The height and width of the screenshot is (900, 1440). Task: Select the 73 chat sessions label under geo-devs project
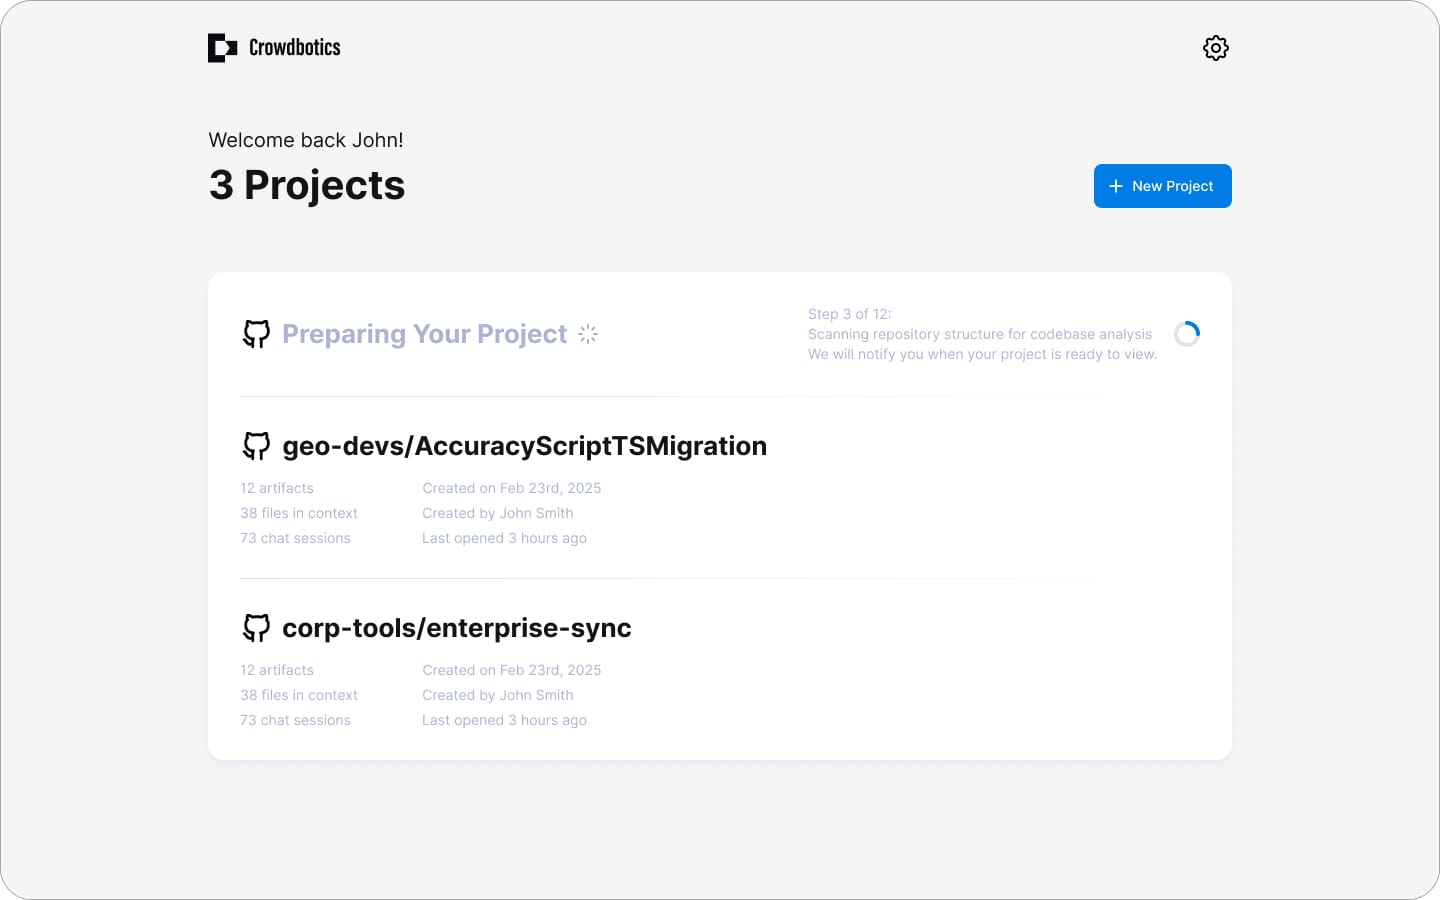point(295,538)
